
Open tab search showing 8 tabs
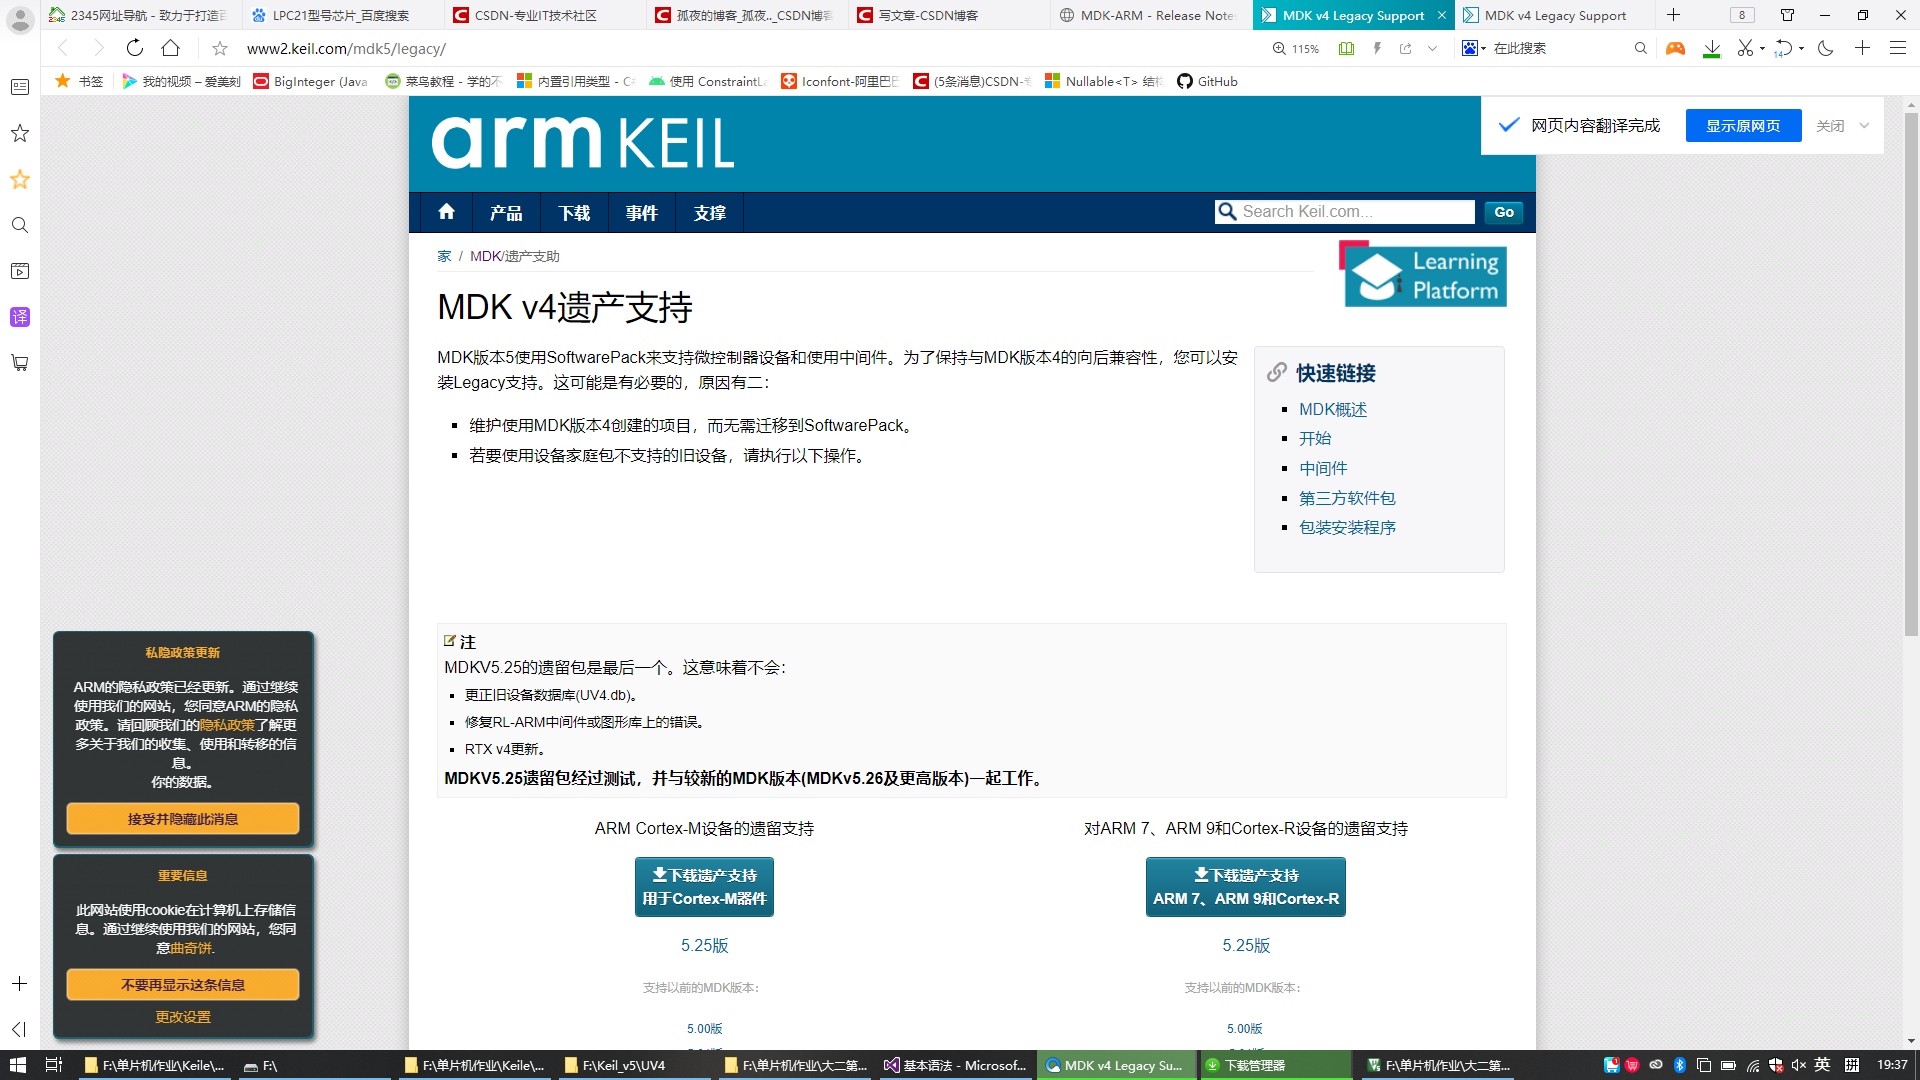(1741, 15)
